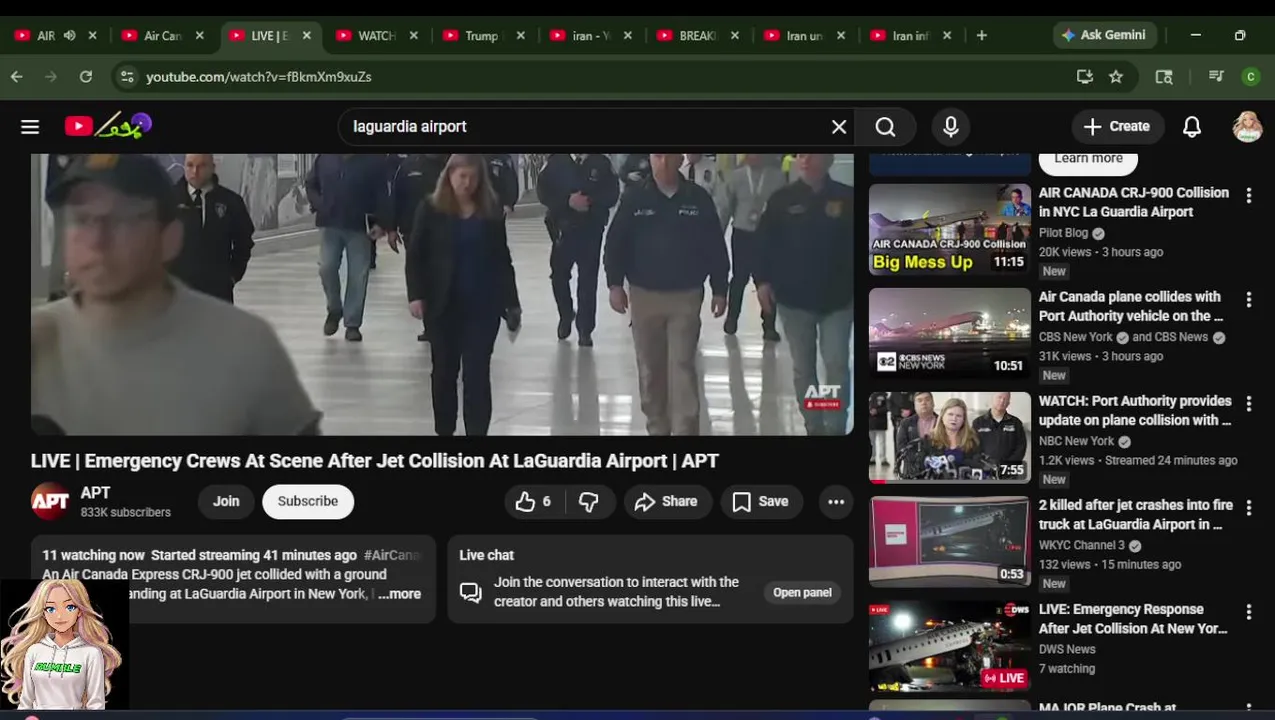Click video title text LIVE | Emergency Crews

pos(375,461)
